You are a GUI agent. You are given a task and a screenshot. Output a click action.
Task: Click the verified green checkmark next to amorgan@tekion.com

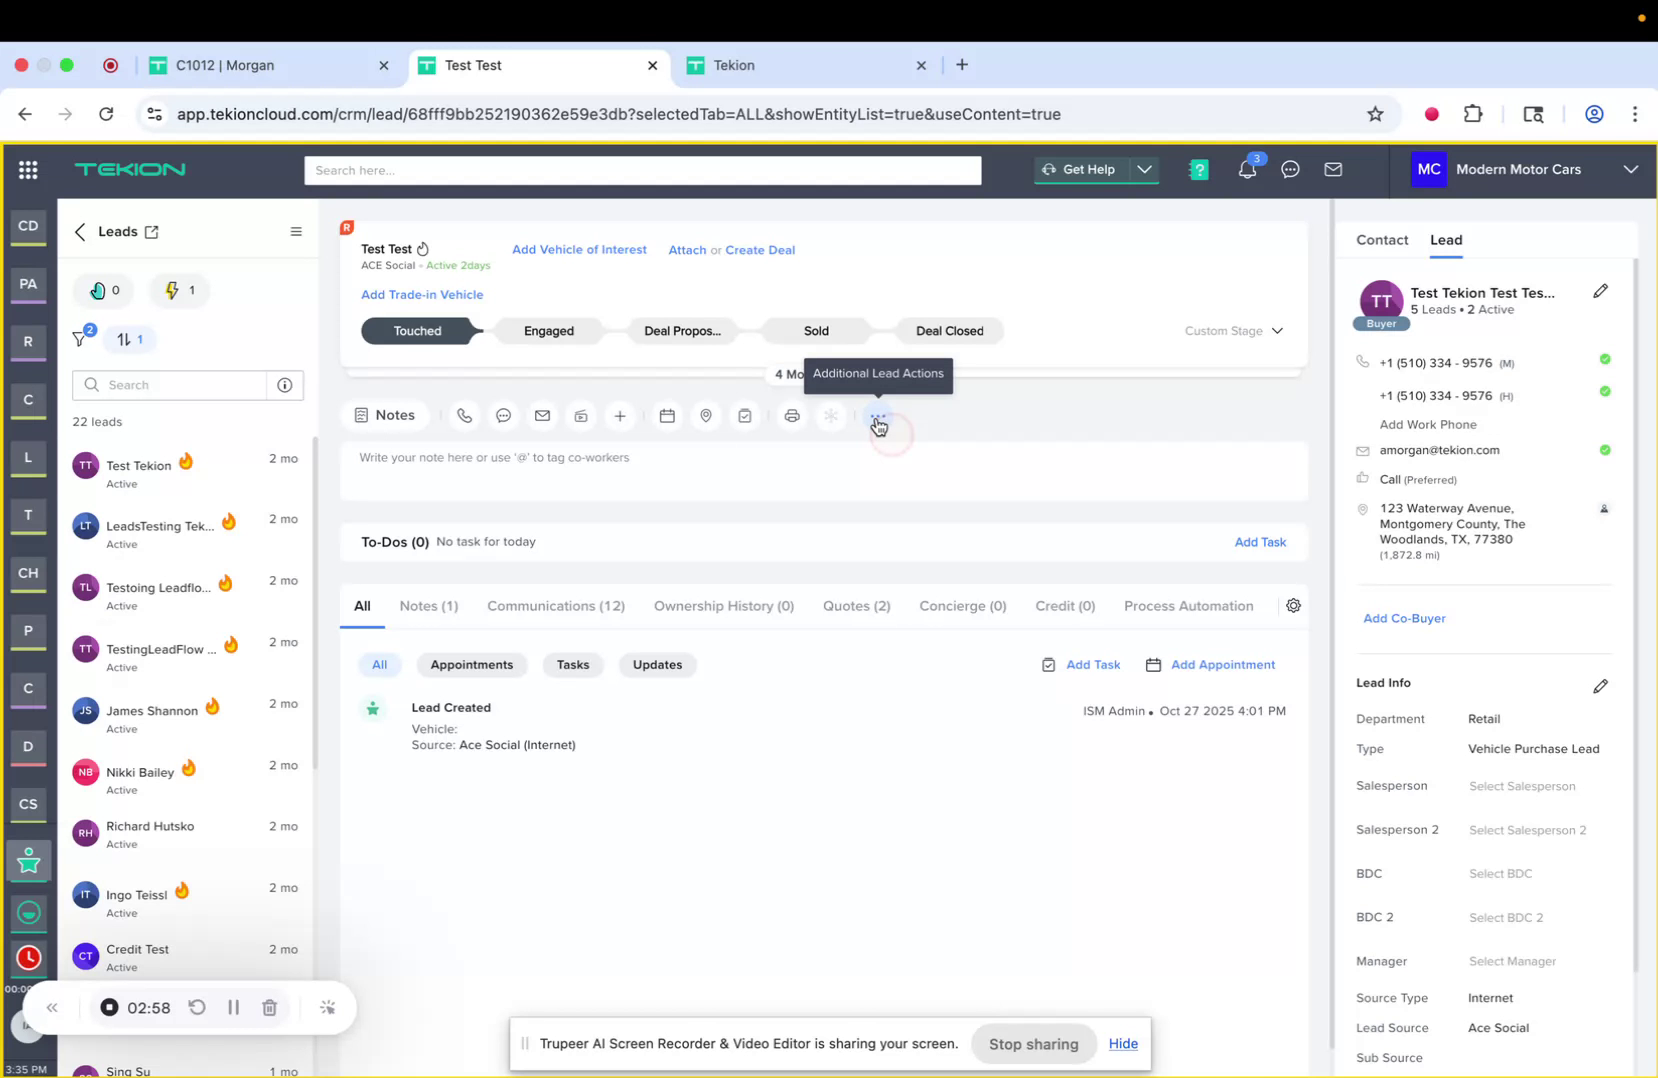click(x=1606, y=450)
